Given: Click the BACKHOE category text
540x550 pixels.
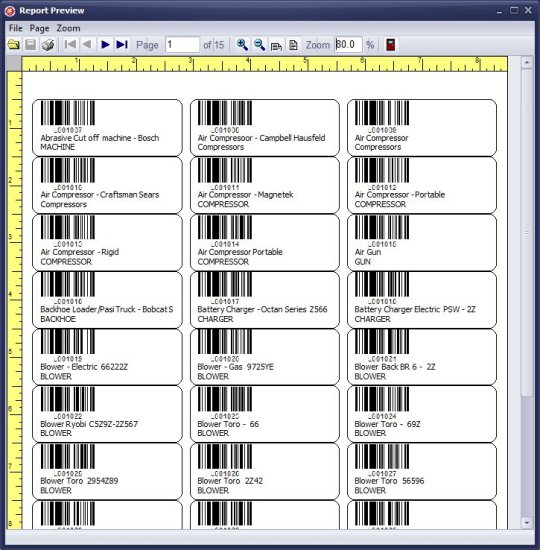Looking at the screenshot, I should coord(58,319).
